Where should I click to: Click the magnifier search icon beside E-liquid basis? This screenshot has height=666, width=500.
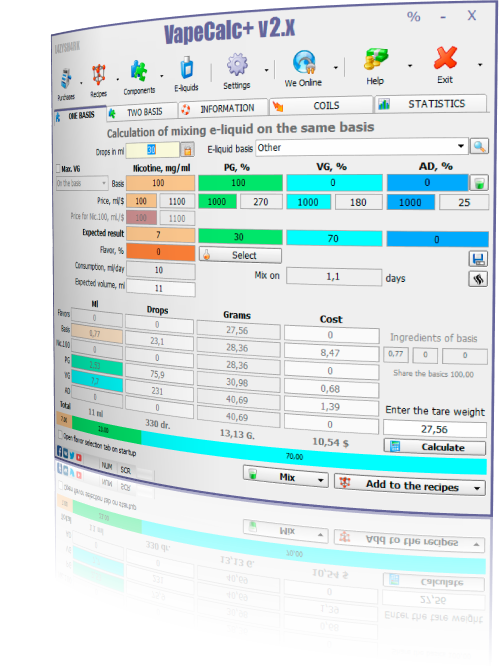pos(479,146)
